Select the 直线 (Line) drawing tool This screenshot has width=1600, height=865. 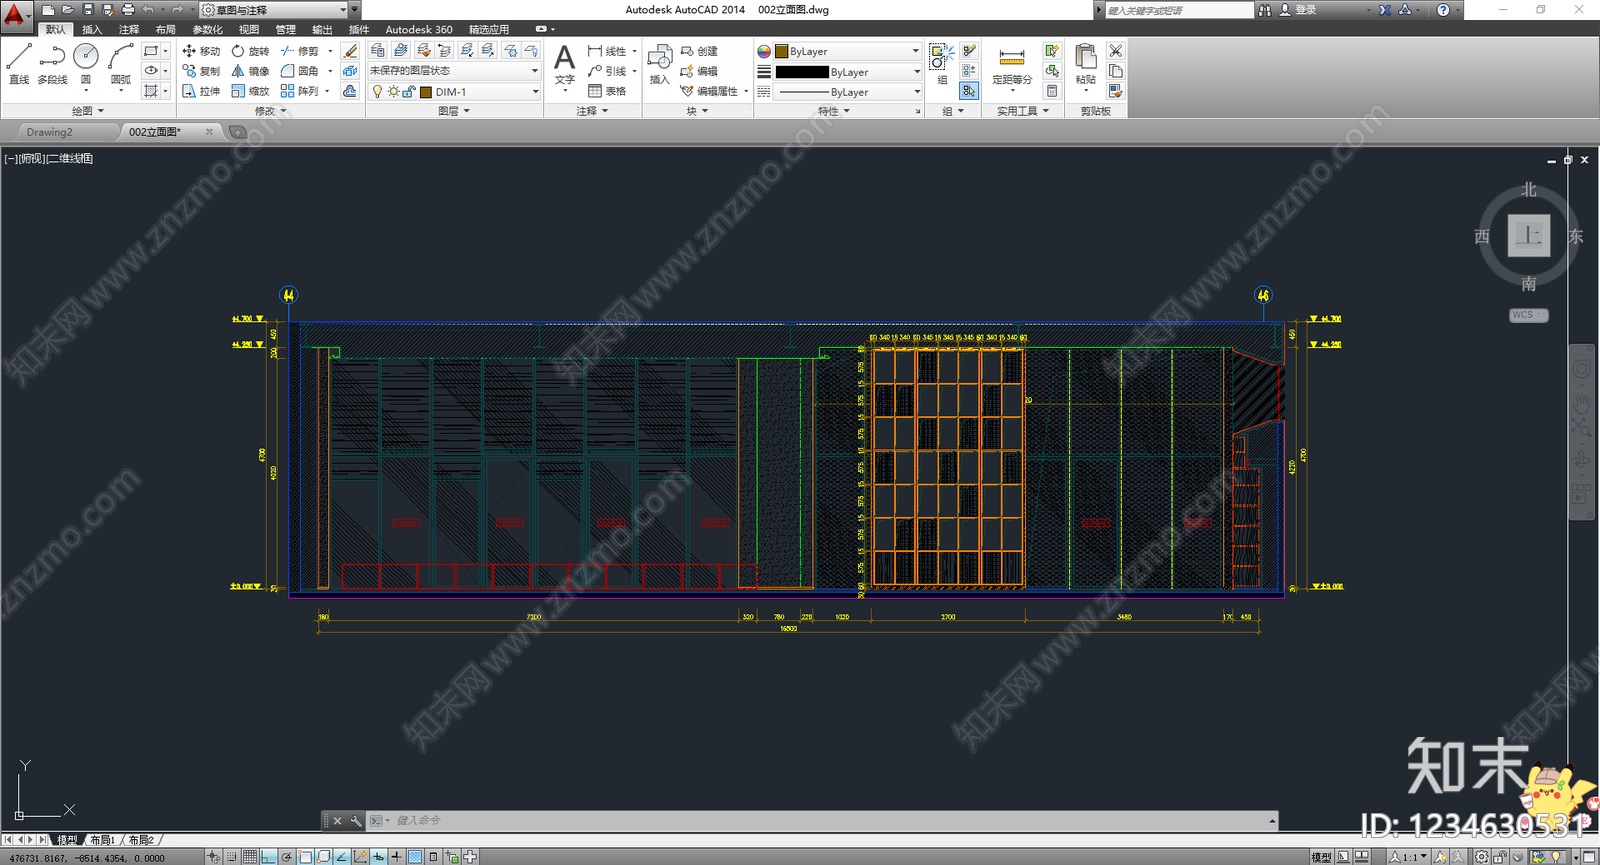19,64
